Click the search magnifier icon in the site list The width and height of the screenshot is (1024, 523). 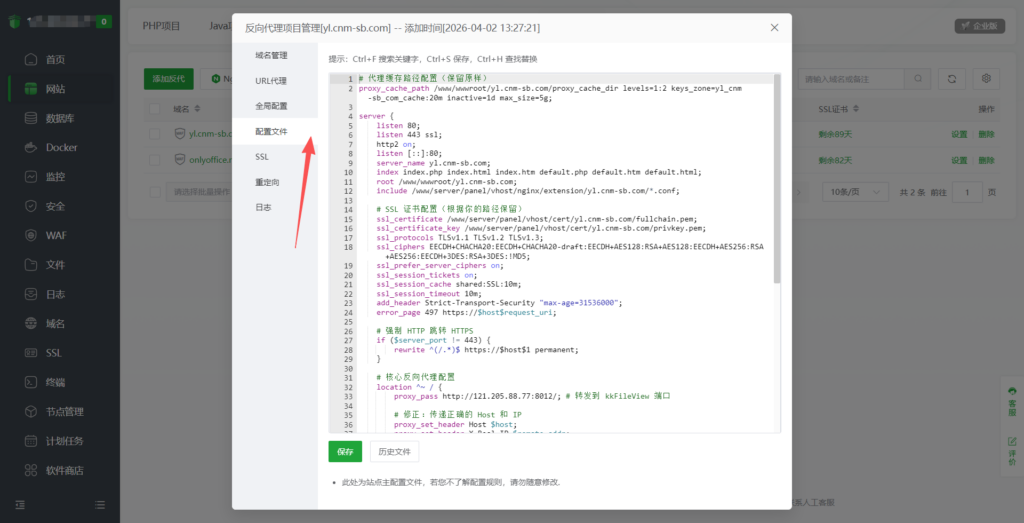[918, 78]
